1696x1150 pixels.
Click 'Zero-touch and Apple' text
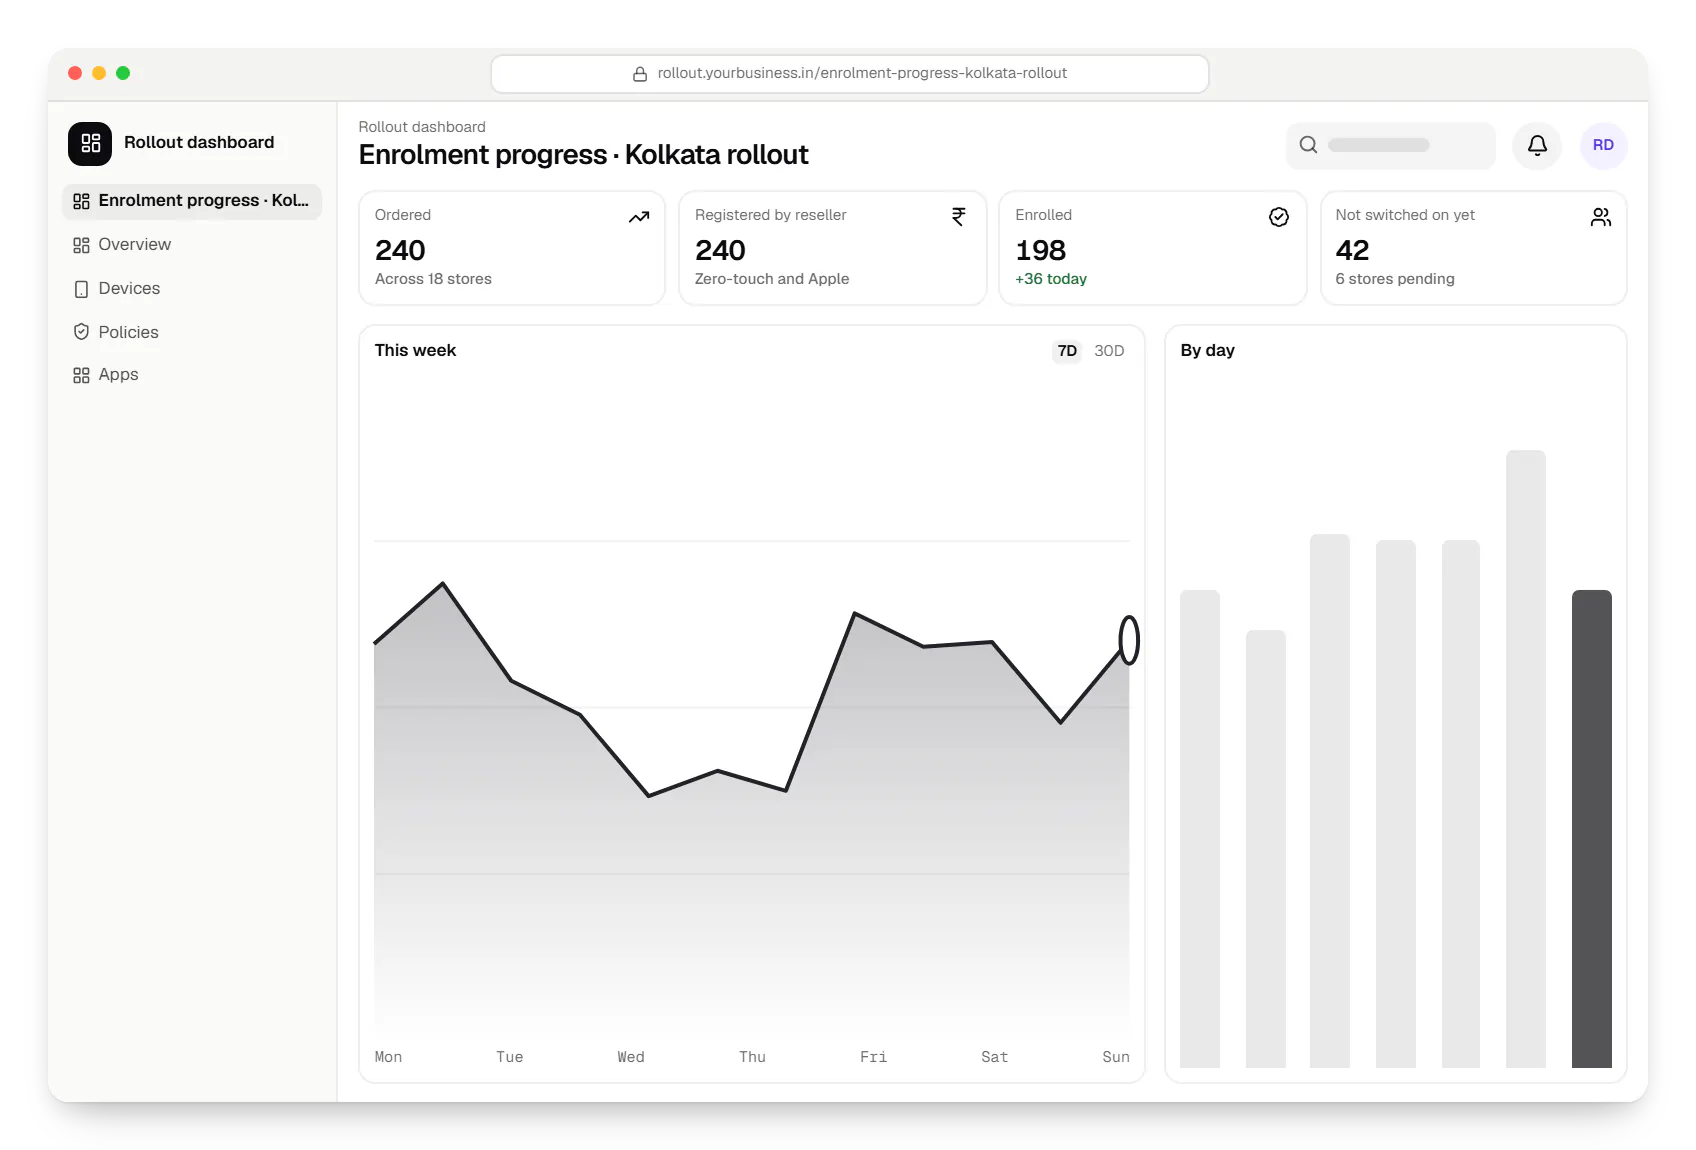(x=772, y=279)
